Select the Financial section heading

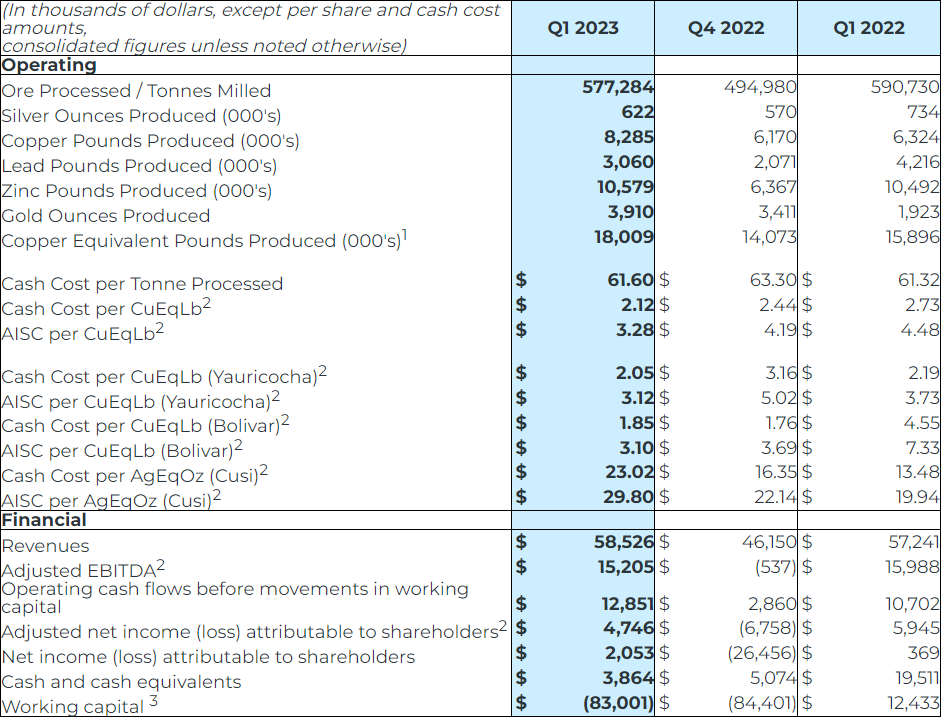(44, 520)
